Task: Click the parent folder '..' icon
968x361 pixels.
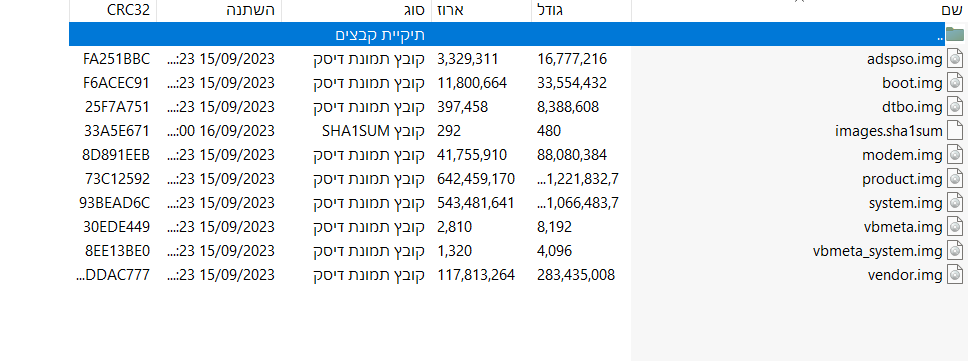Action: tap(955, 35)
